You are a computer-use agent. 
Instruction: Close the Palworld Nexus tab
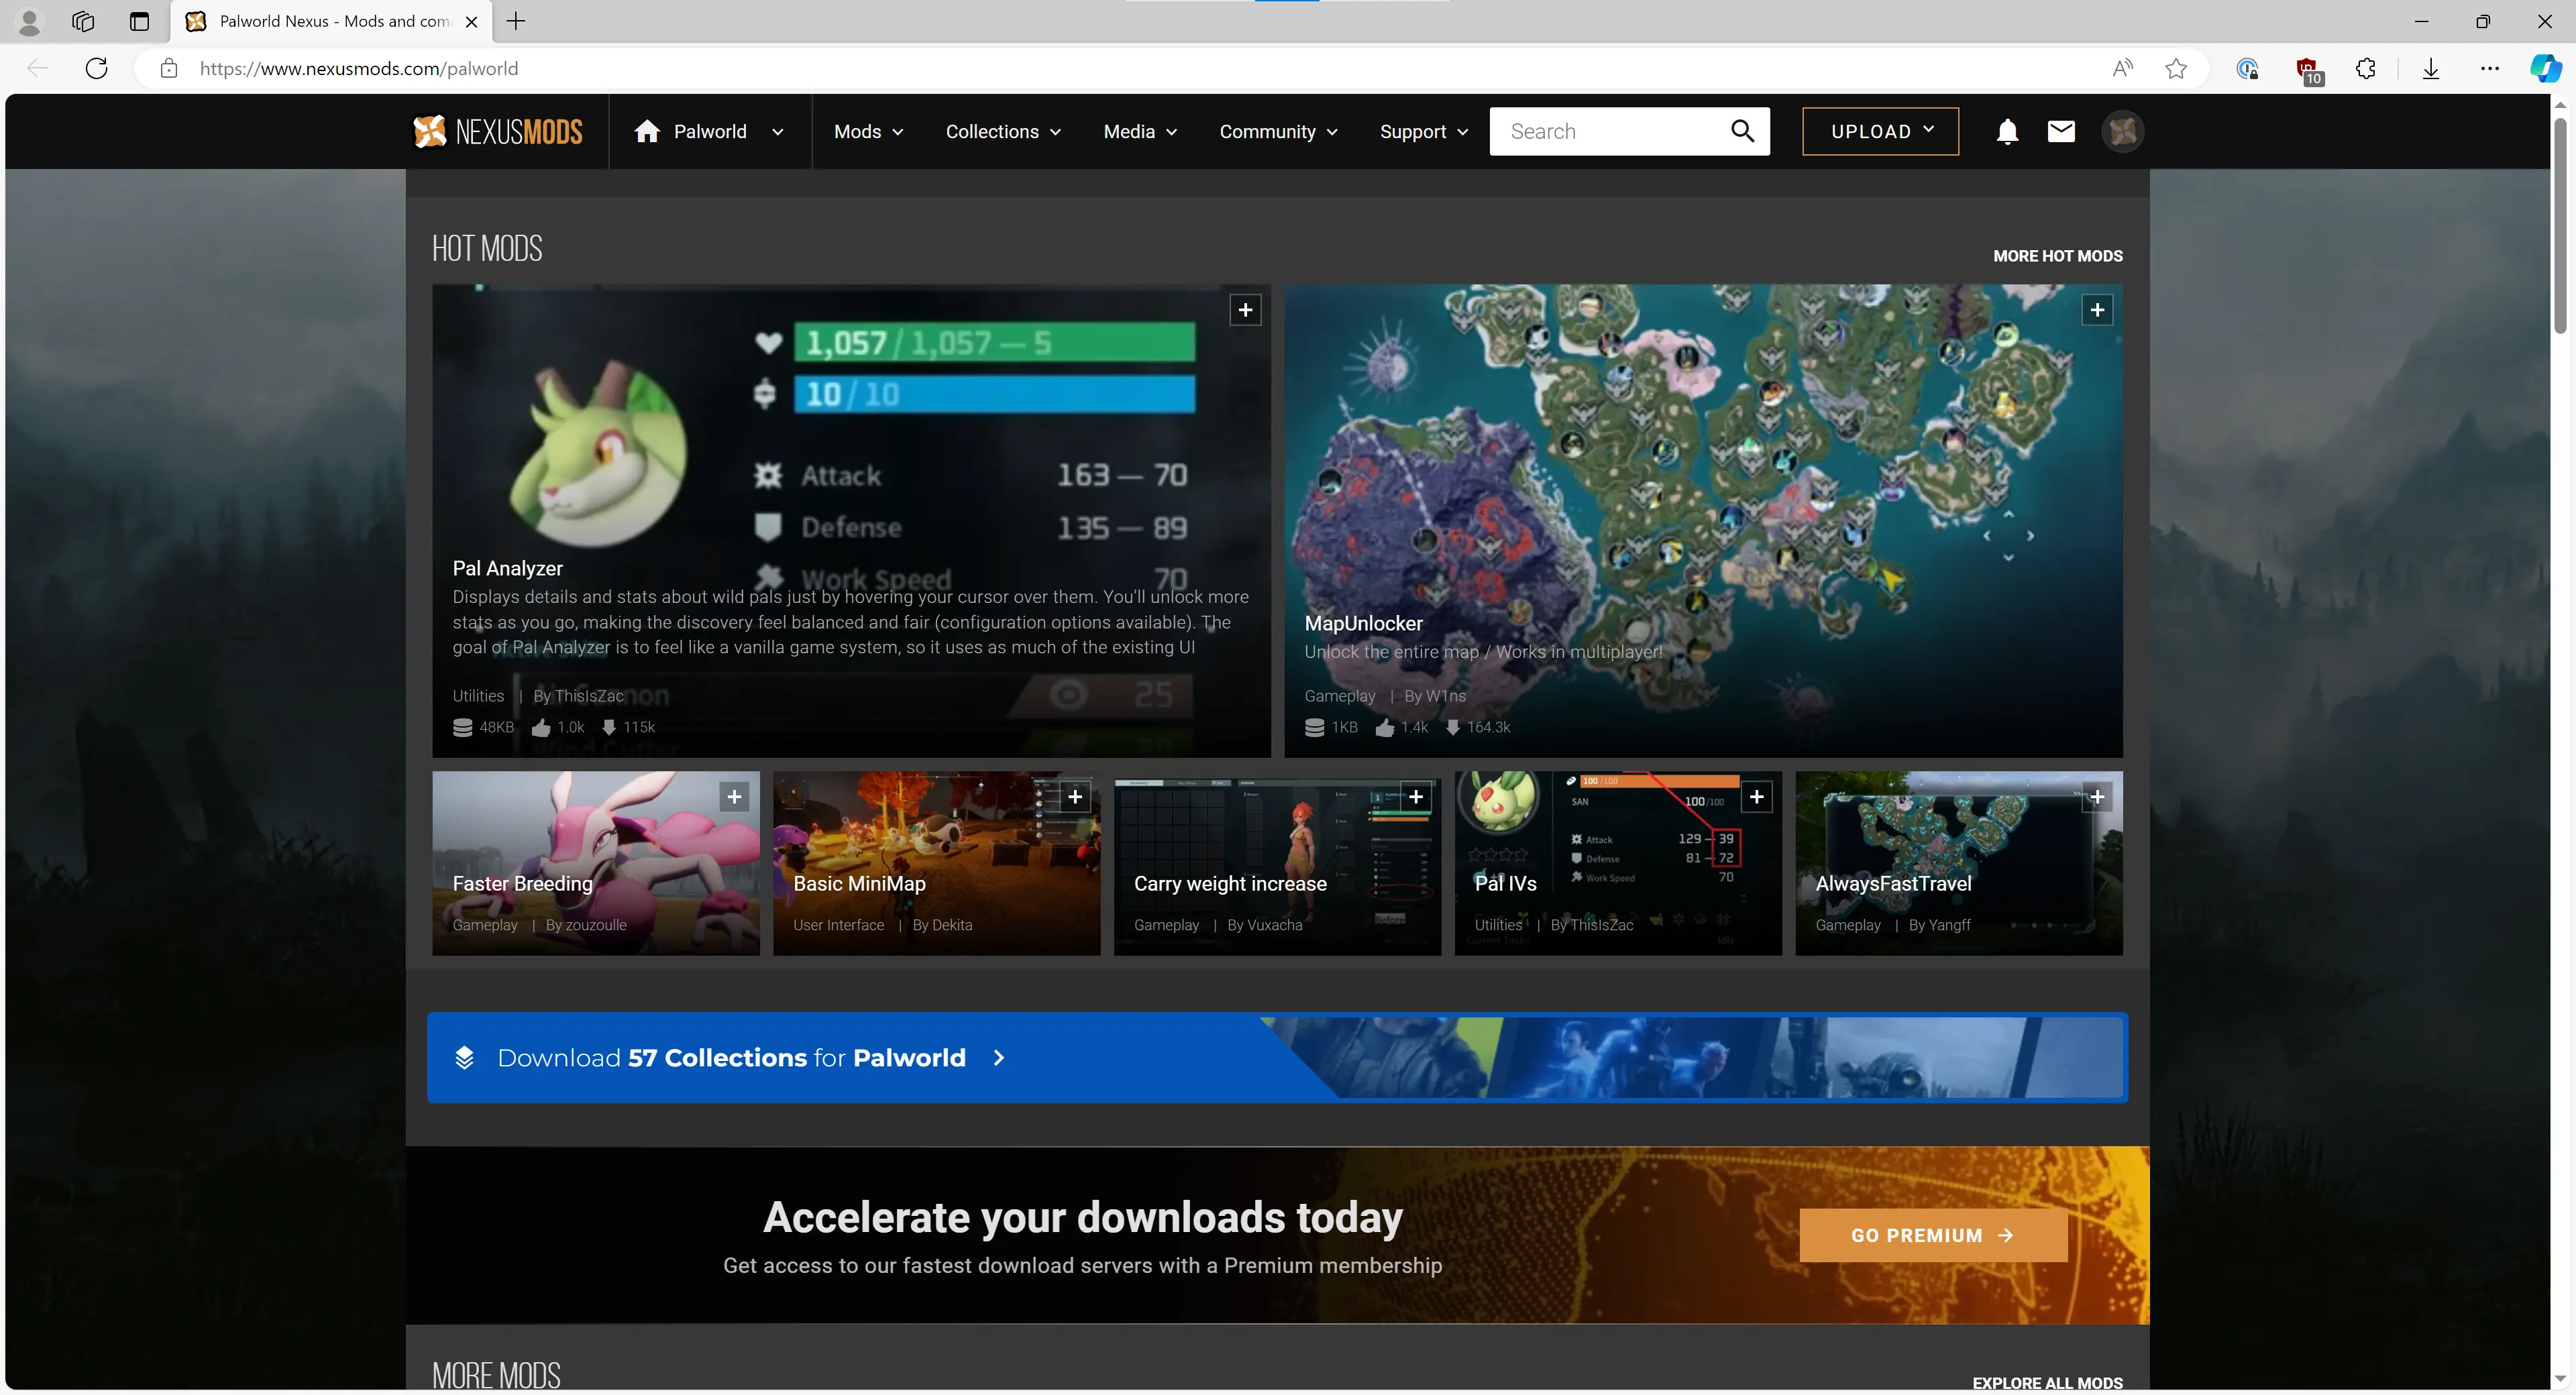(472, 21)
